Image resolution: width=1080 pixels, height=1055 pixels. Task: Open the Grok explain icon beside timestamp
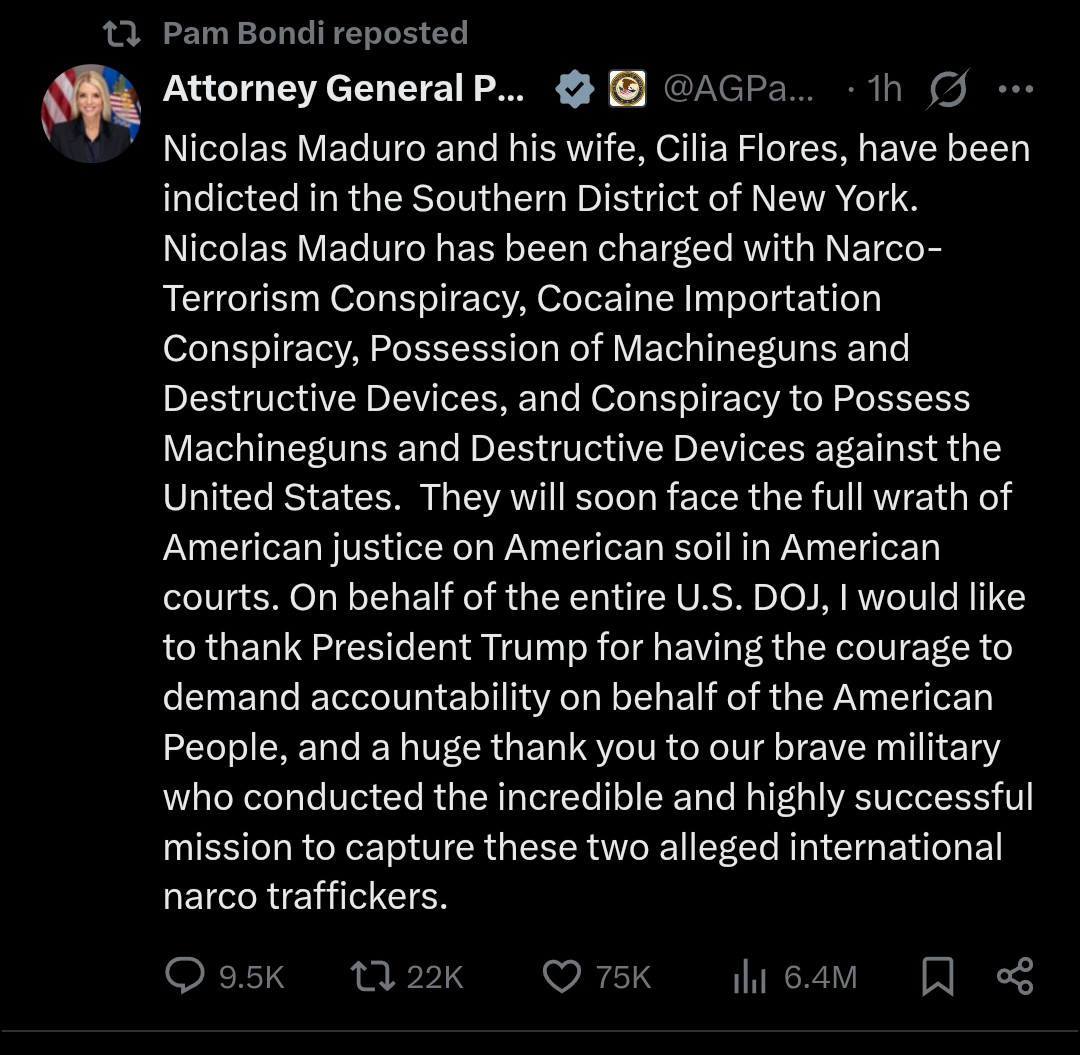click(x=946, y=90)
